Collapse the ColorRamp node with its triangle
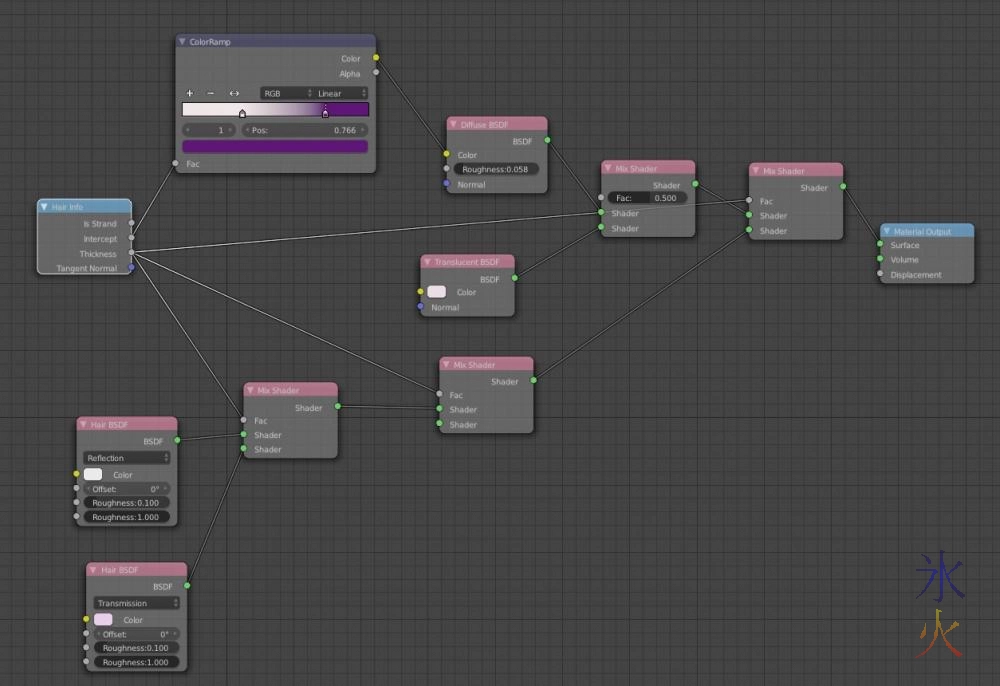1000x686 pixels. point(182,42)
